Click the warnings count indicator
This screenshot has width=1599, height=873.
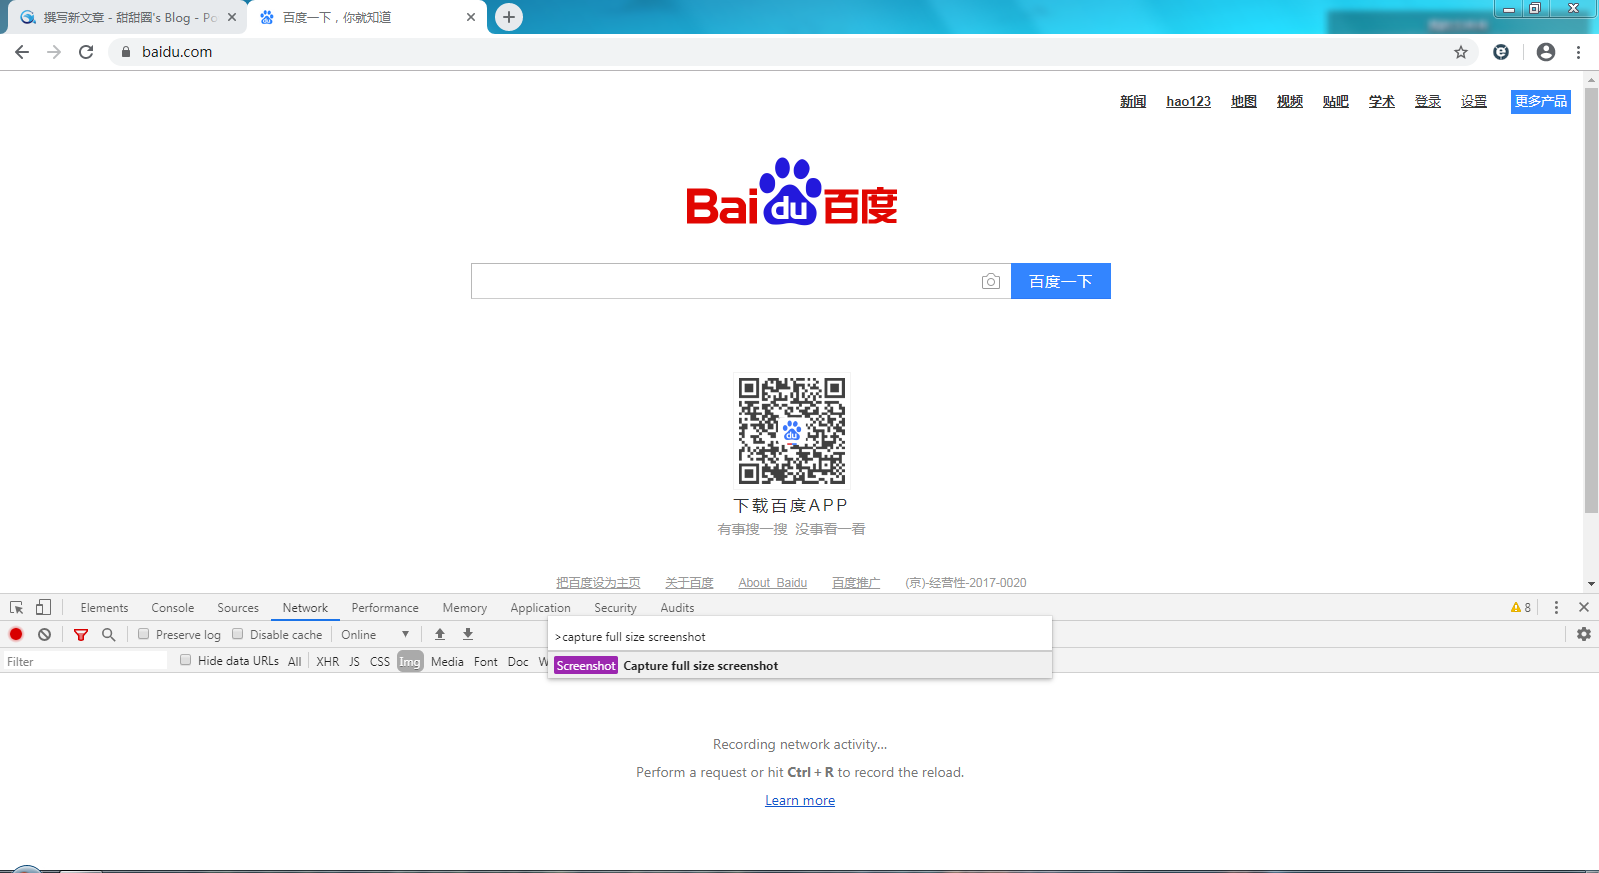[x=1521, y=607]
